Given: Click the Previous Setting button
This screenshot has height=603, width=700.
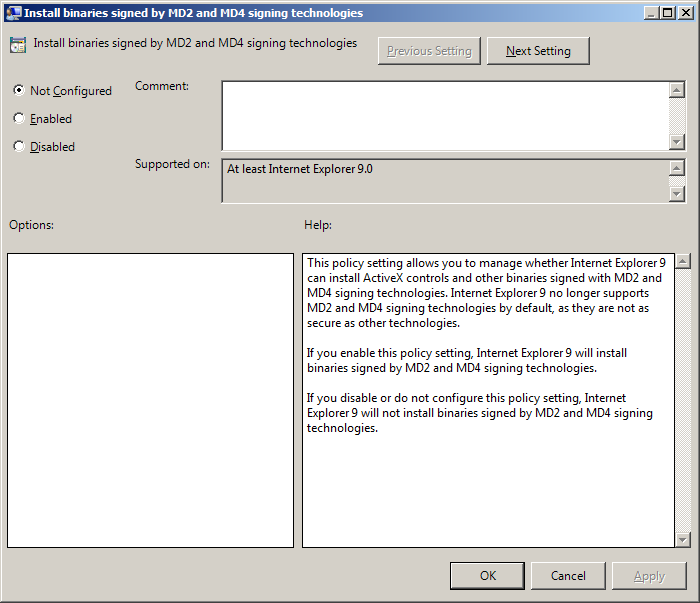Looking at the screenshot, I should tap(430, 51).
